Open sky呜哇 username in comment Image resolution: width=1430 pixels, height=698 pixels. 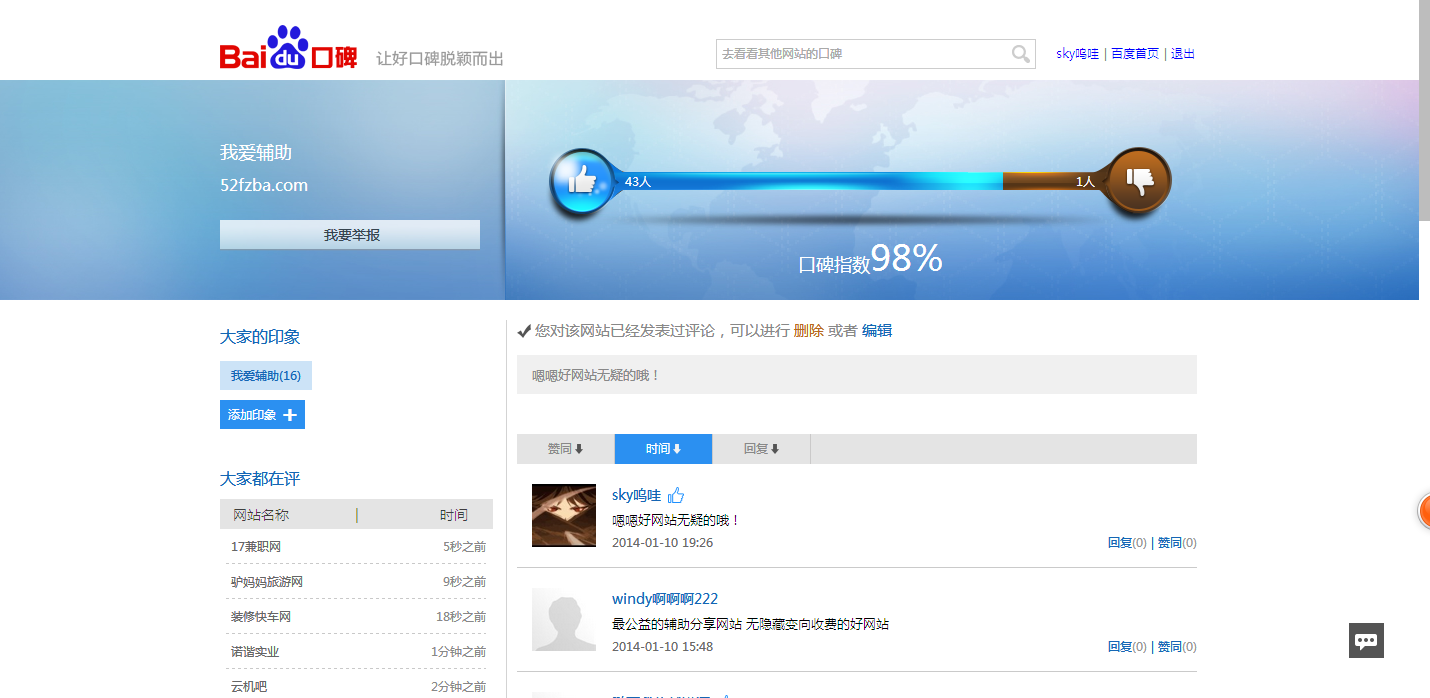[x=636, y=495]
